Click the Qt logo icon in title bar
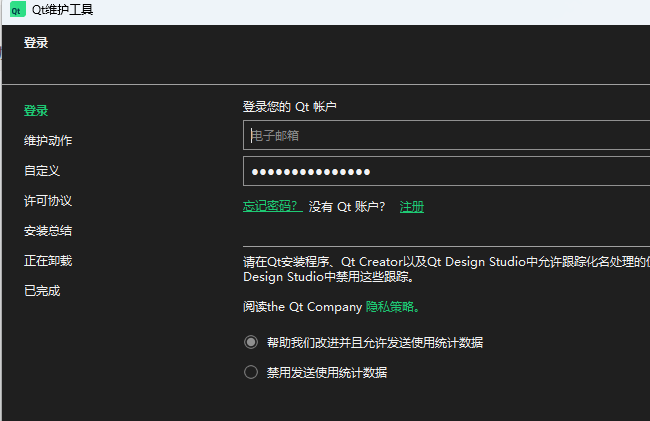Screen dimensions: 650x421 (17, 10)
